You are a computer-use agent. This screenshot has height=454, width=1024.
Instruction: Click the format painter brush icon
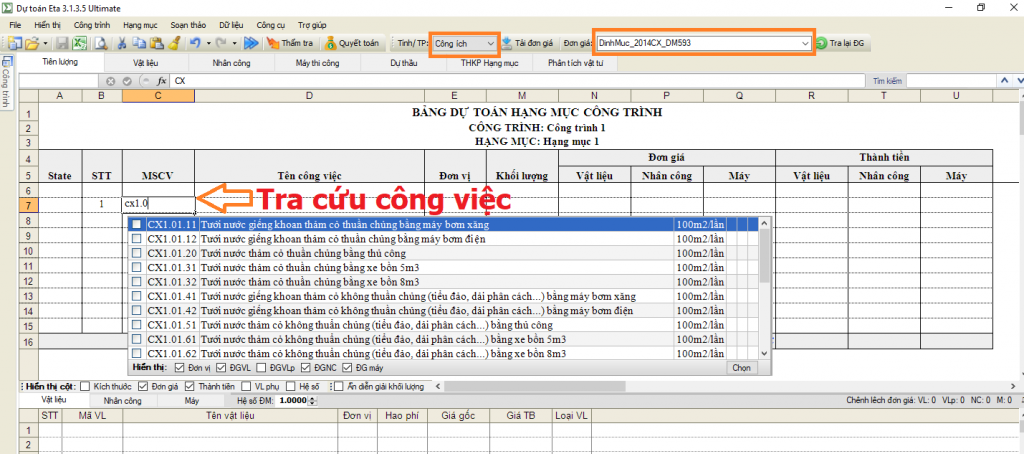[174, 43]
